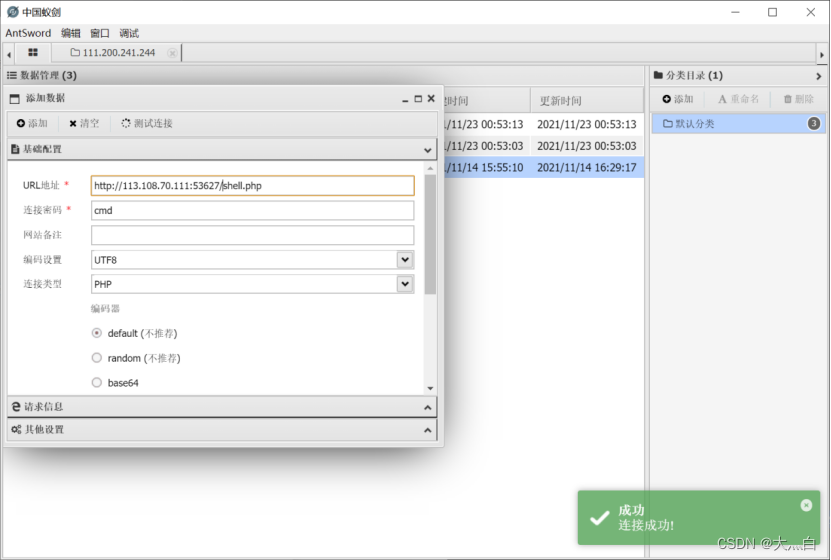Open the 编码设置 UTF8 dropdown
This screenshot has height=560, width=831.
[x=405, y=260]
